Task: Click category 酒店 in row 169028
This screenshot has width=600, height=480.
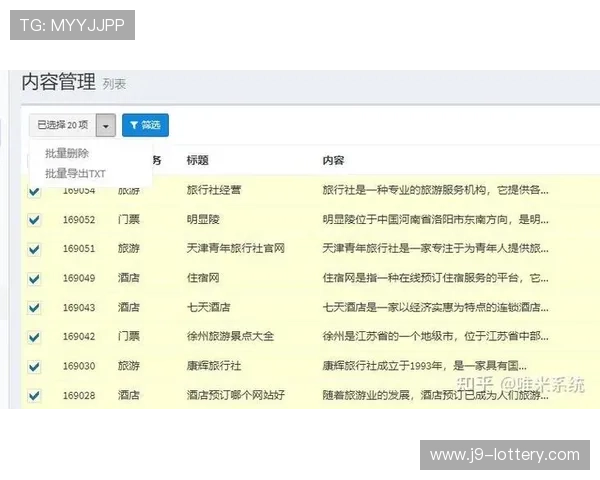Action: (129, 395)
